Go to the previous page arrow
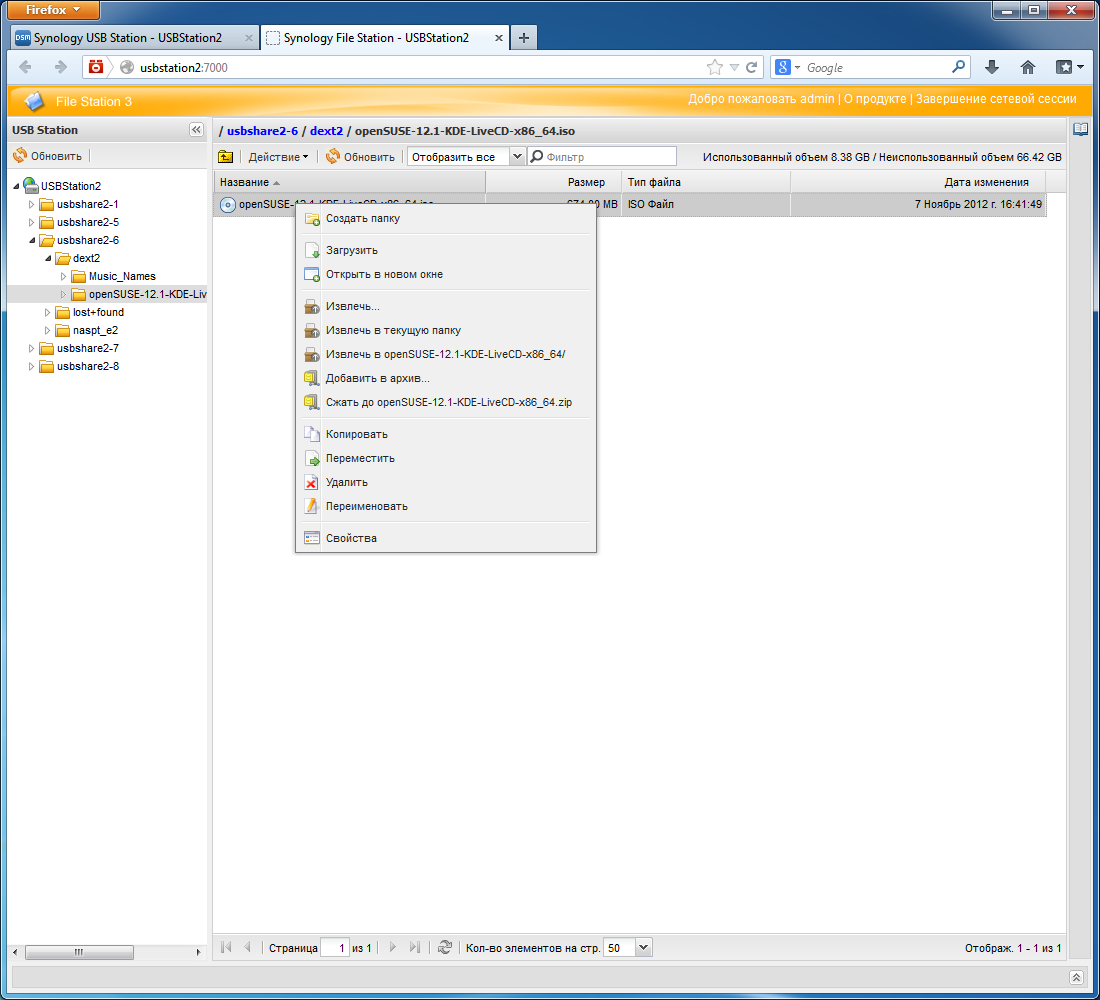1100x1000 pixels. pos(247,947)
